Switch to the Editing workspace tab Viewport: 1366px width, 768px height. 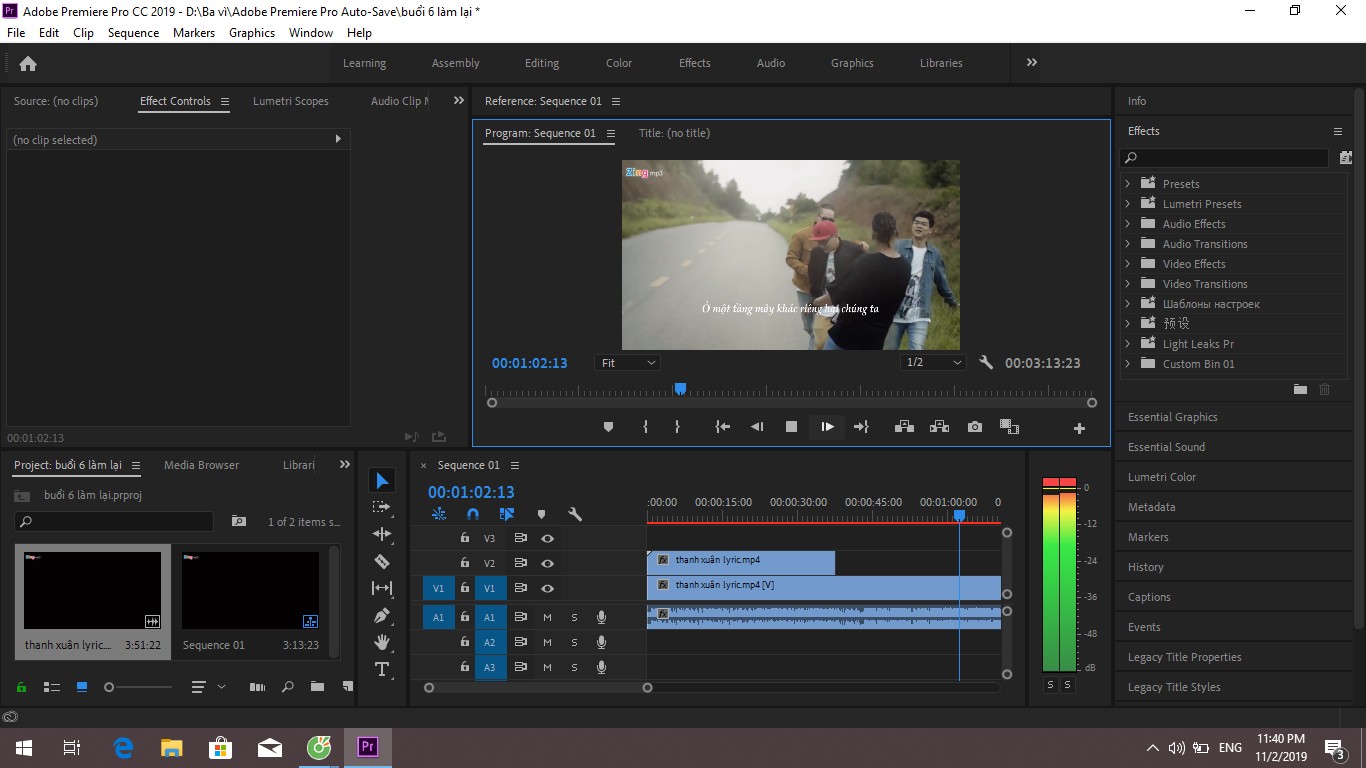(542, 63)
